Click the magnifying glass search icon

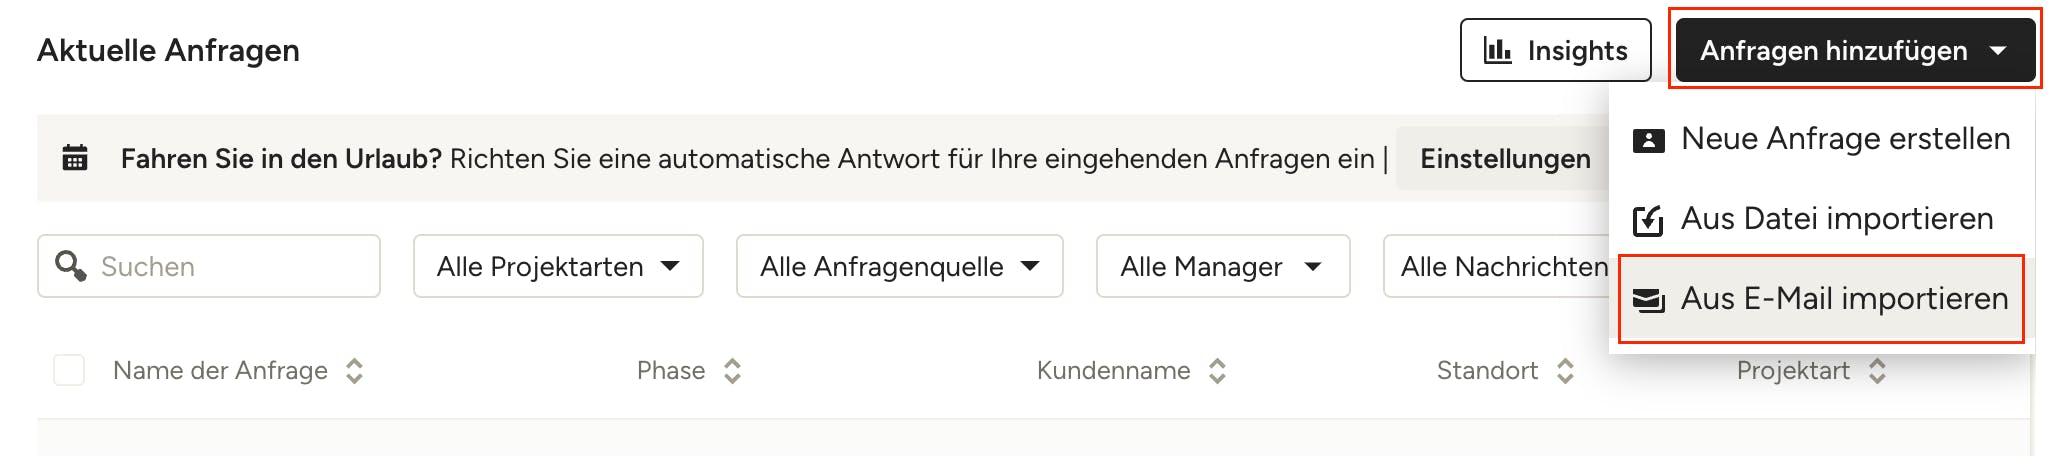pos(70,266)
